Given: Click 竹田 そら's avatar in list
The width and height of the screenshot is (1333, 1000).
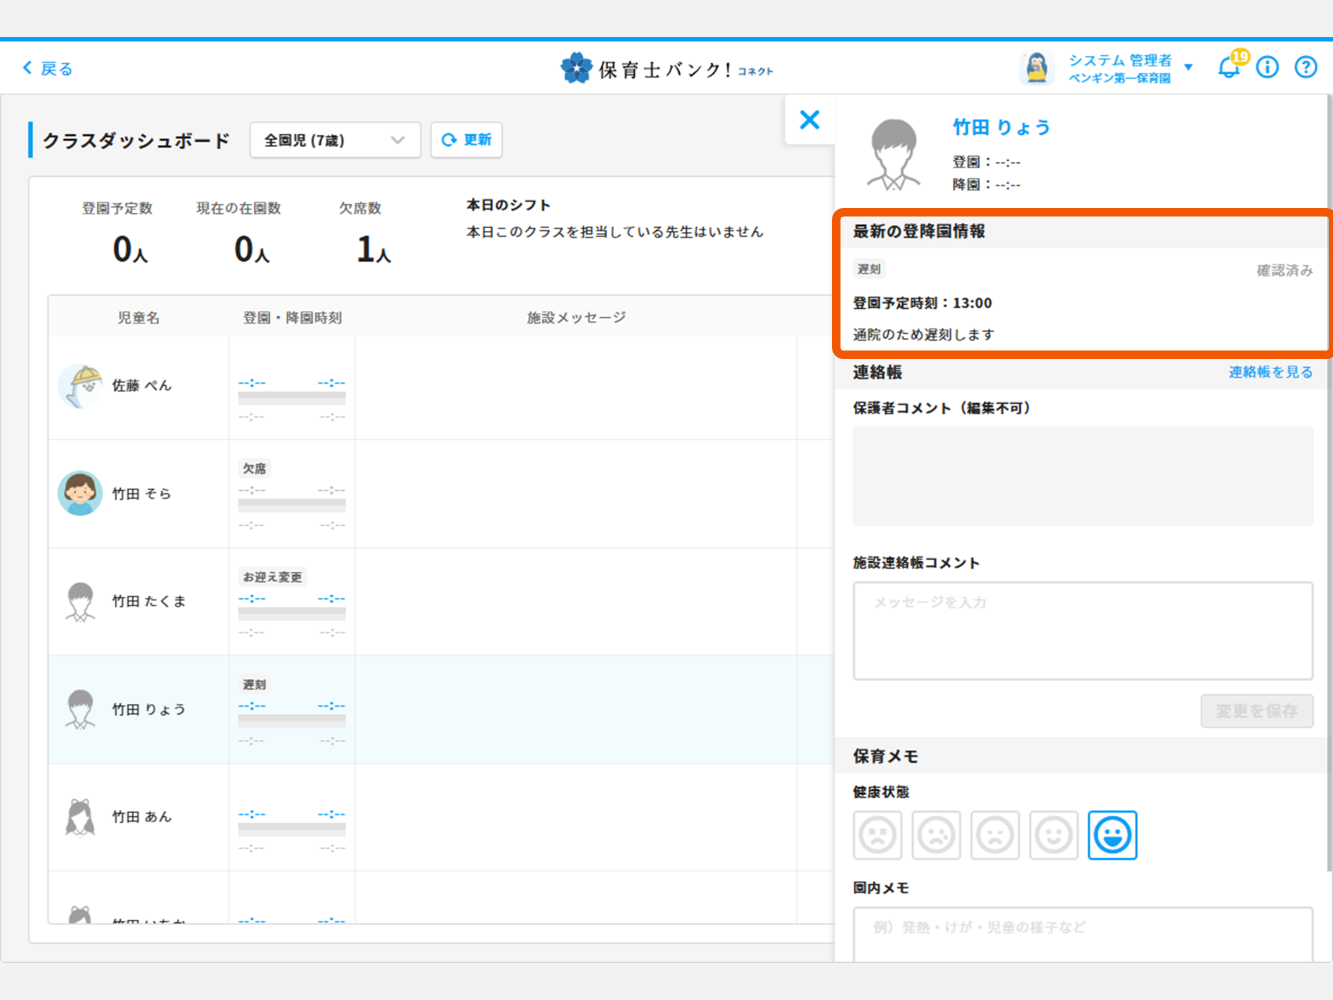Looking at the screenshot, I should tap(80, 494).
